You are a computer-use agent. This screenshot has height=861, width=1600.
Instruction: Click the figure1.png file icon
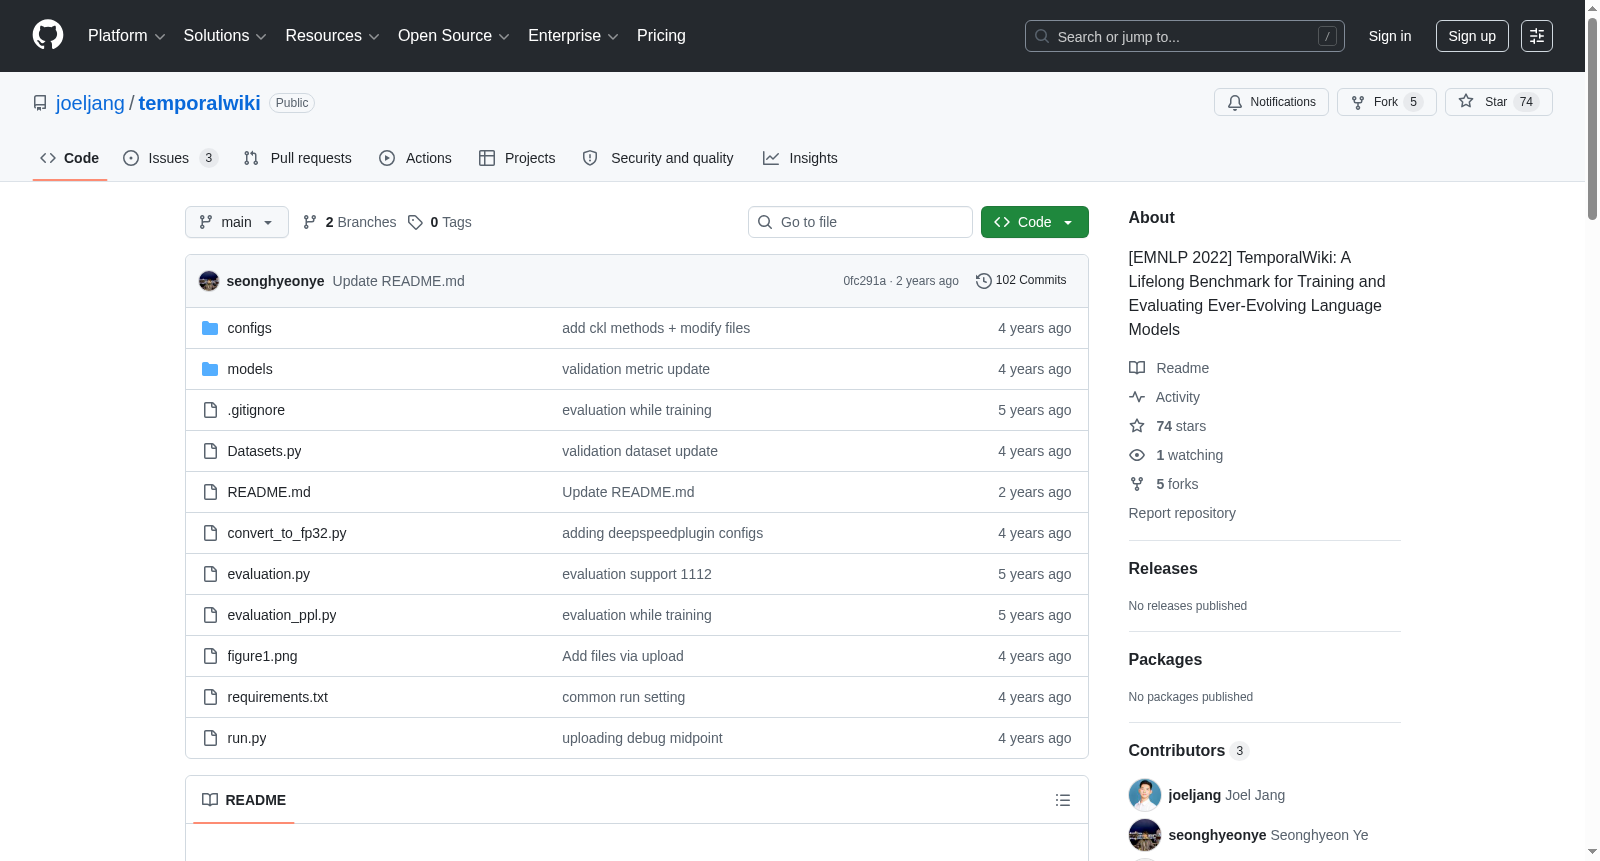[210, 656]
